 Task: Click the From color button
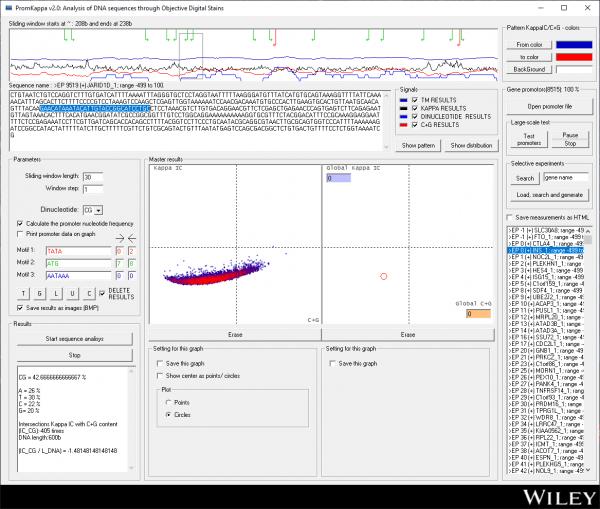529,45
